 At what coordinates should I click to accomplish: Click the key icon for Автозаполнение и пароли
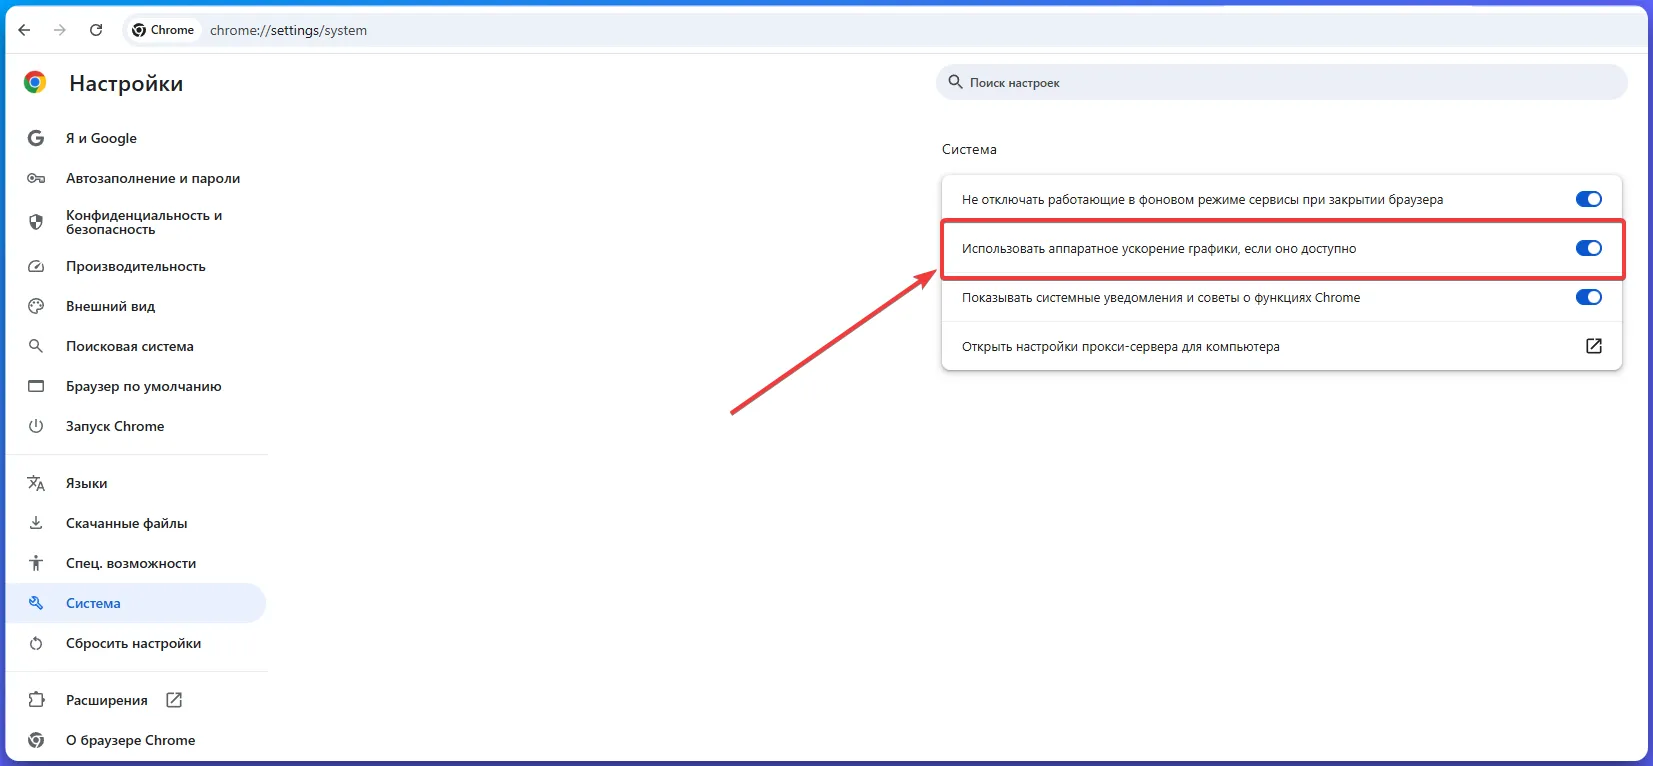[x=36, y=178]
